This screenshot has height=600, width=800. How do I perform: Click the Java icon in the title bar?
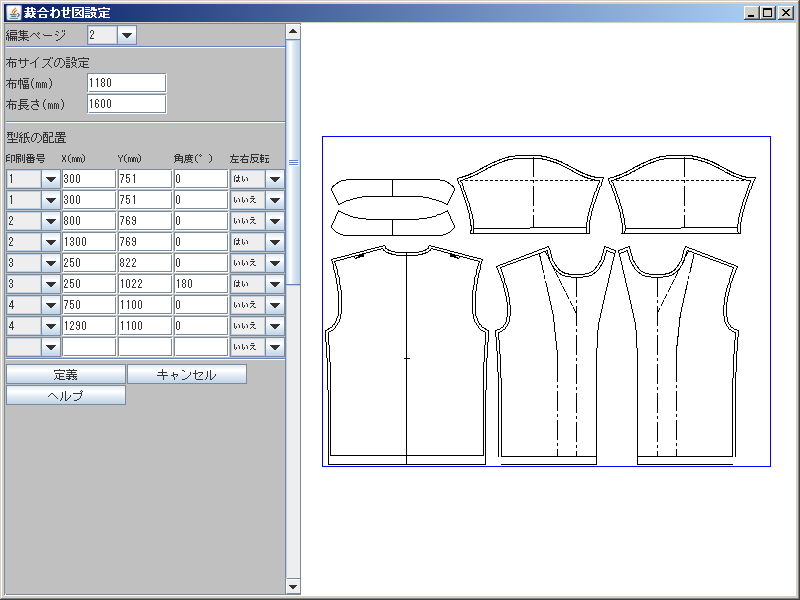pyautogui.click(x=14, y=12)
